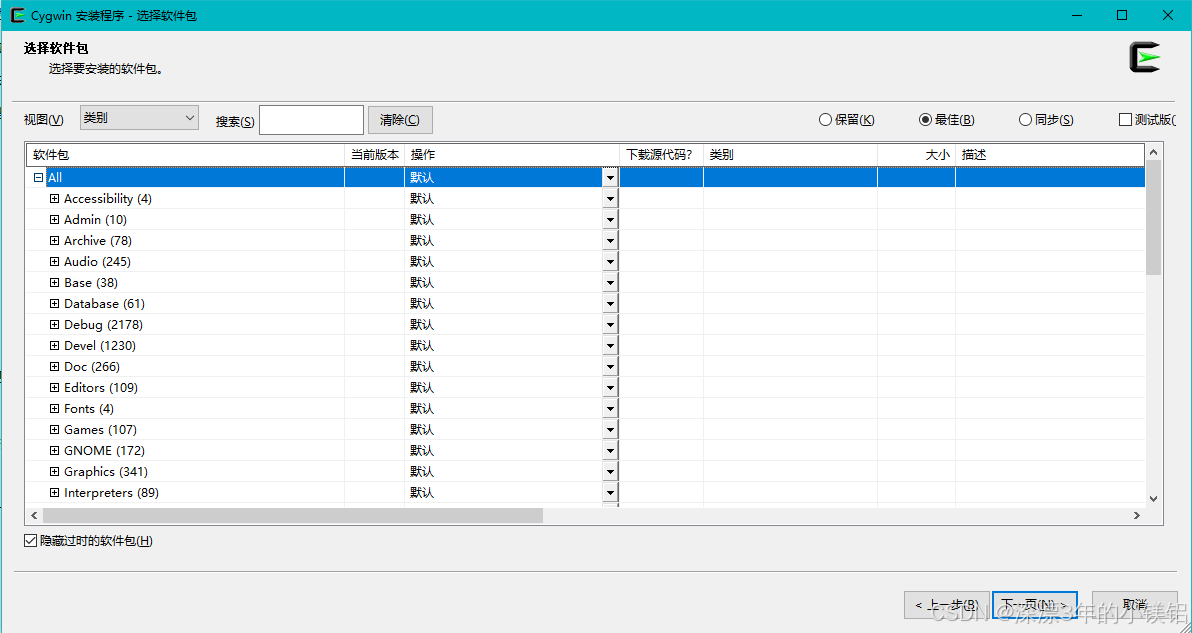Open action dropdown for Accessibility row
1192x633 pixels.
coord(610,199)
